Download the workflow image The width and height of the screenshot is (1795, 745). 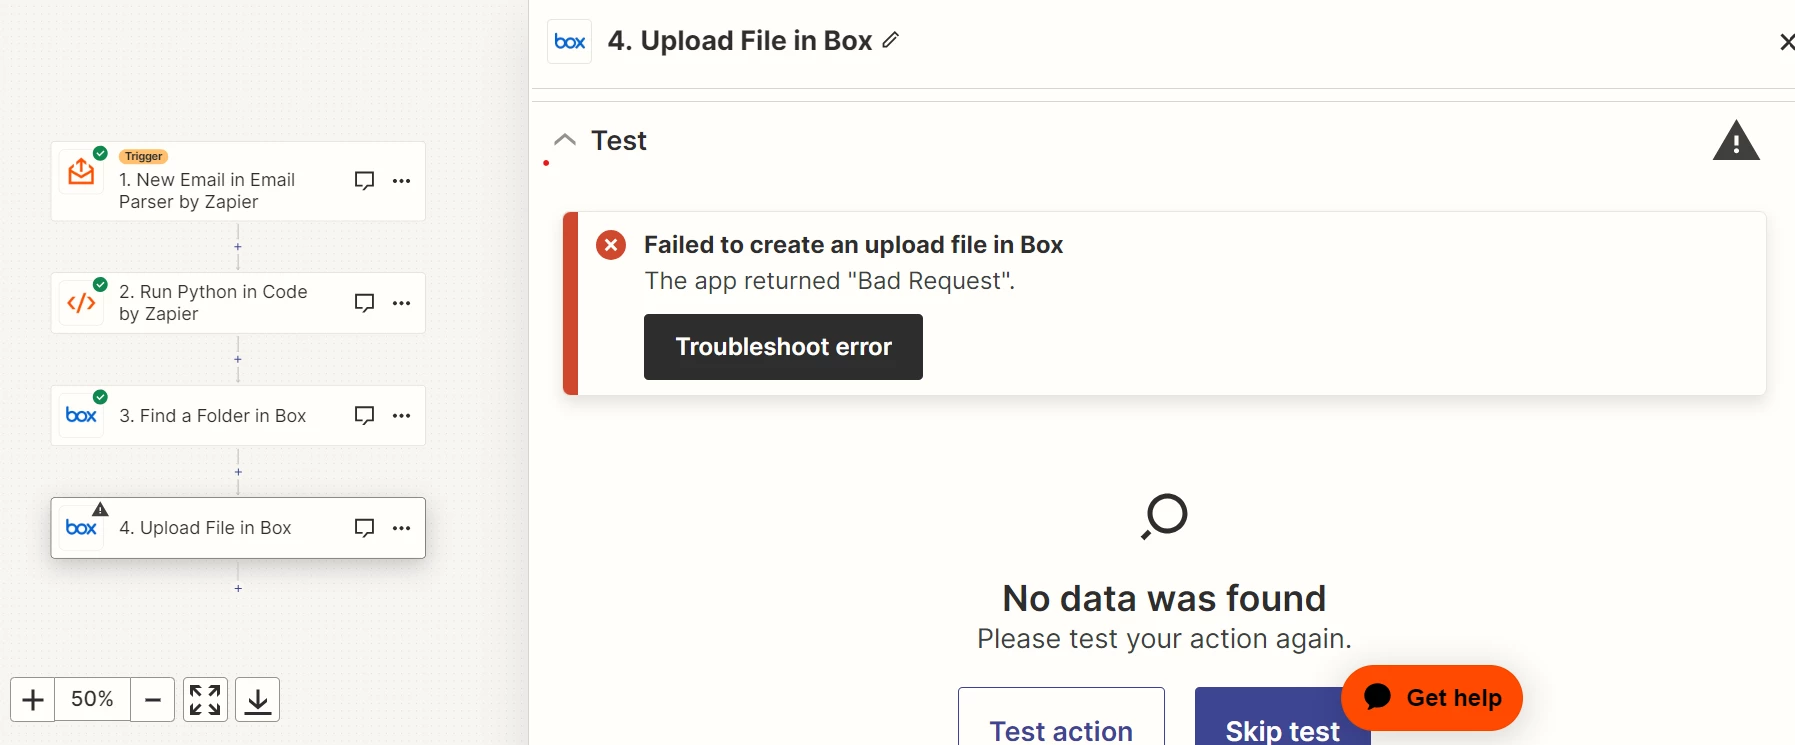[257, 699]
